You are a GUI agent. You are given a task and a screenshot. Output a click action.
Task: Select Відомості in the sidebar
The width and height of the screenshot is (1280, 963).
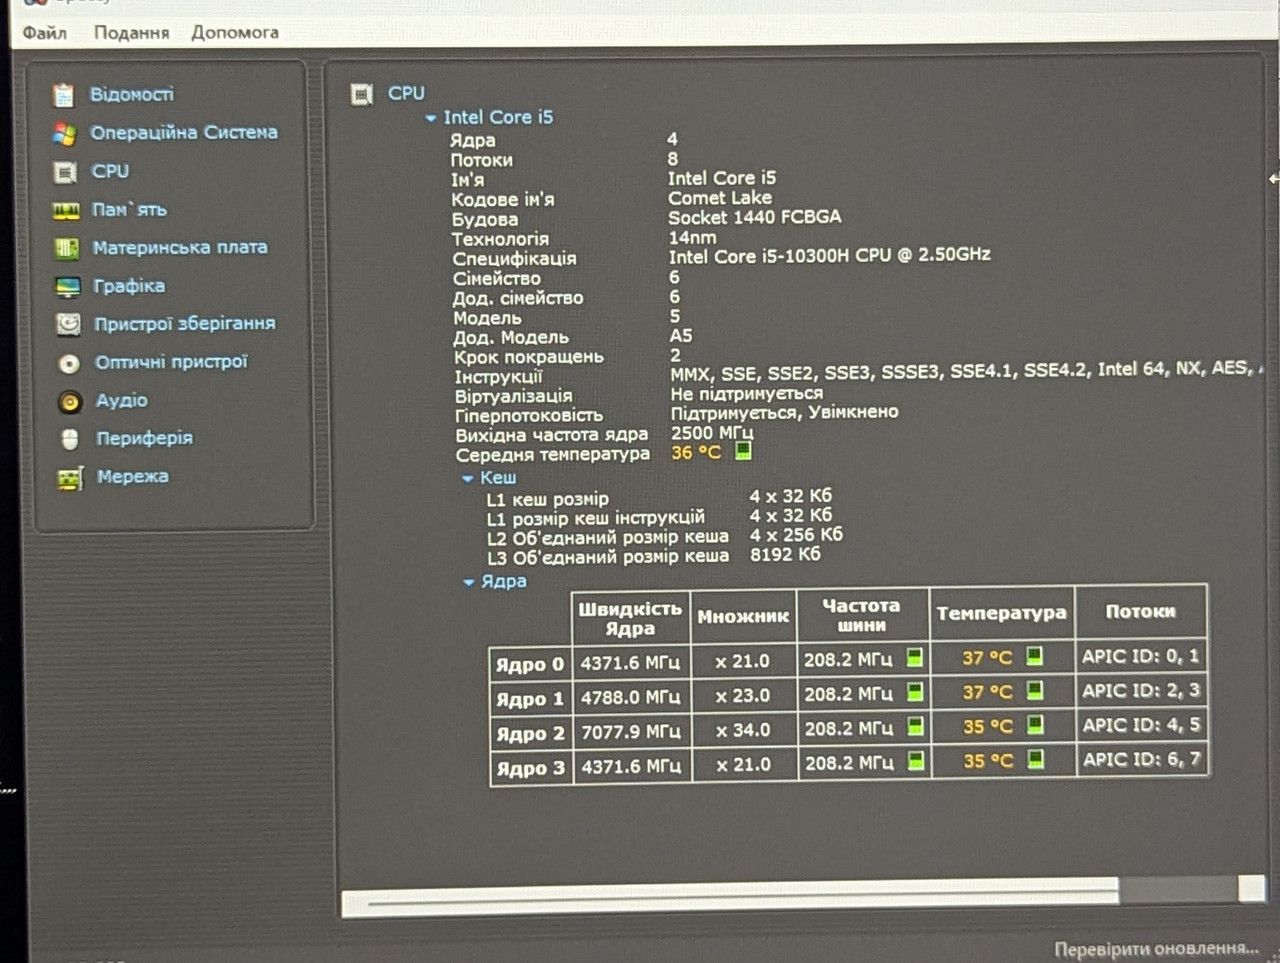point(132,94)
